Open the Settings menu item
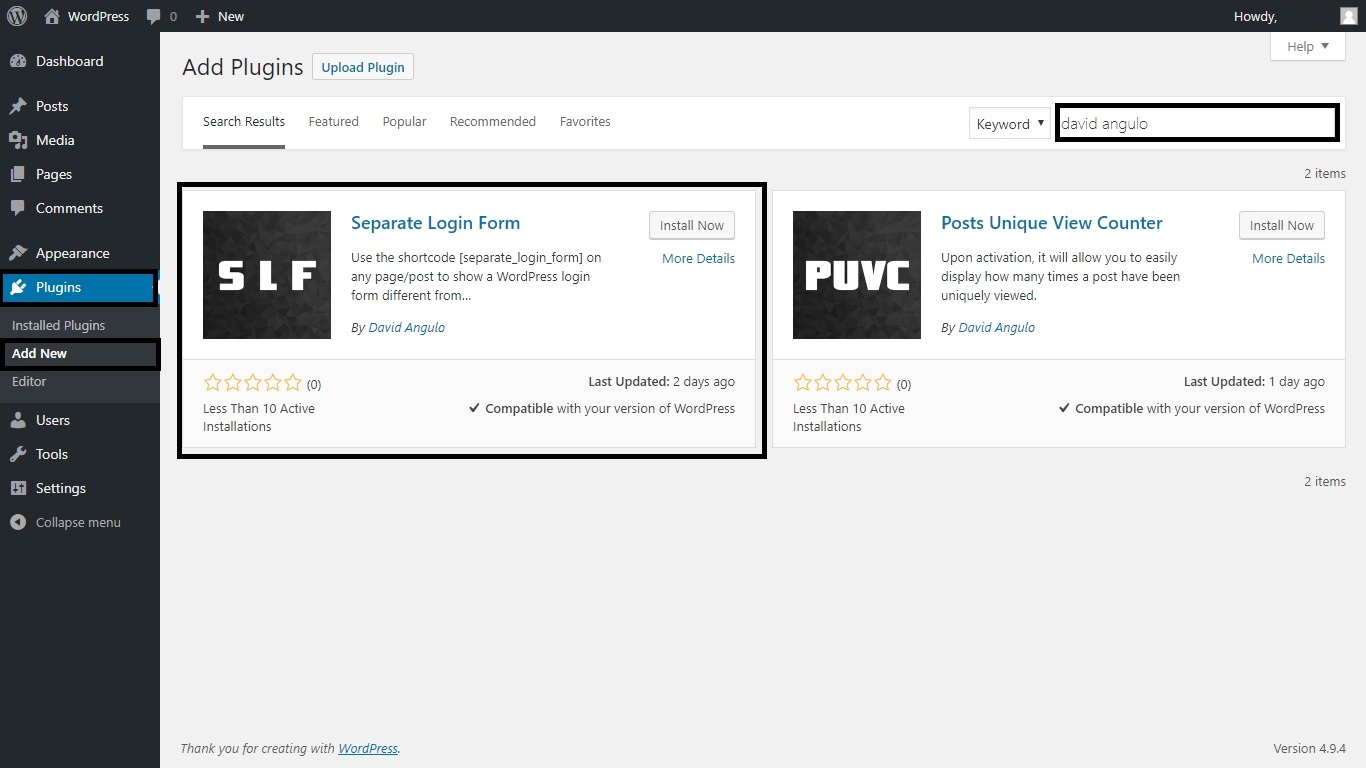The image size is (1366, 768). click(80, 488)
